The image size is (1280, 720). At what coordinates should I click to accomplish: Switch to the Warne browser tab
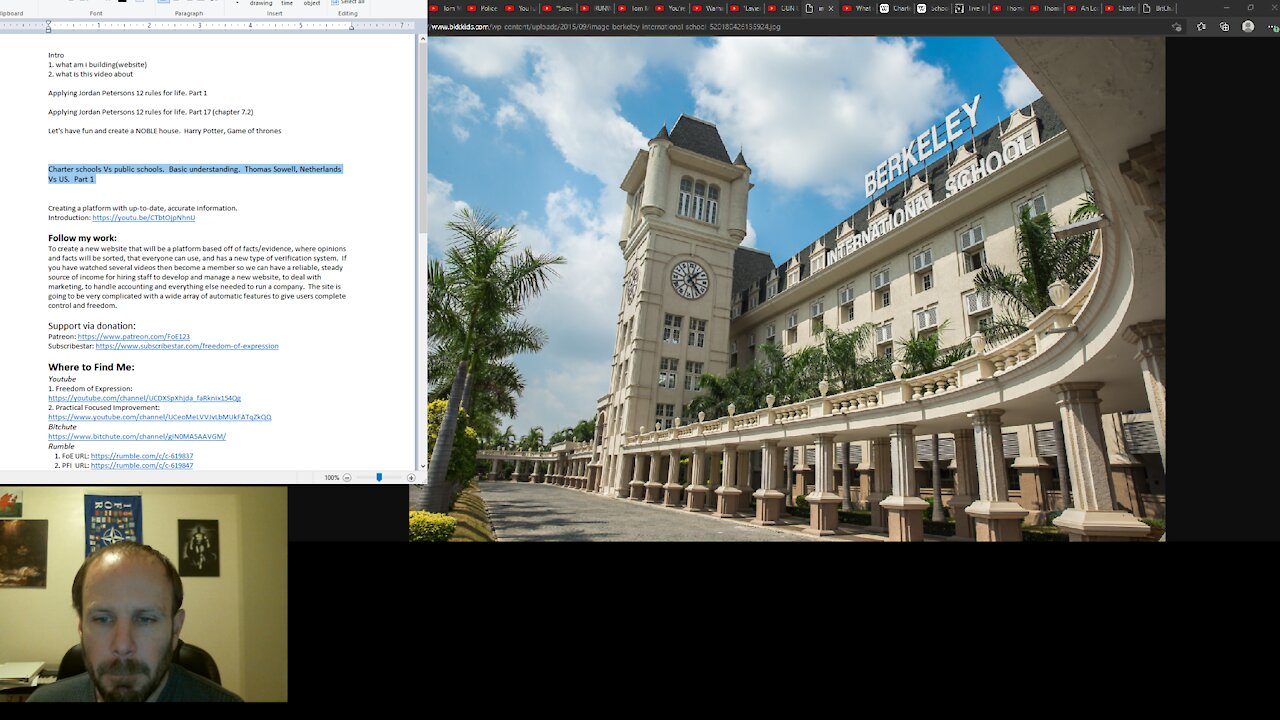tap(707, 8)
